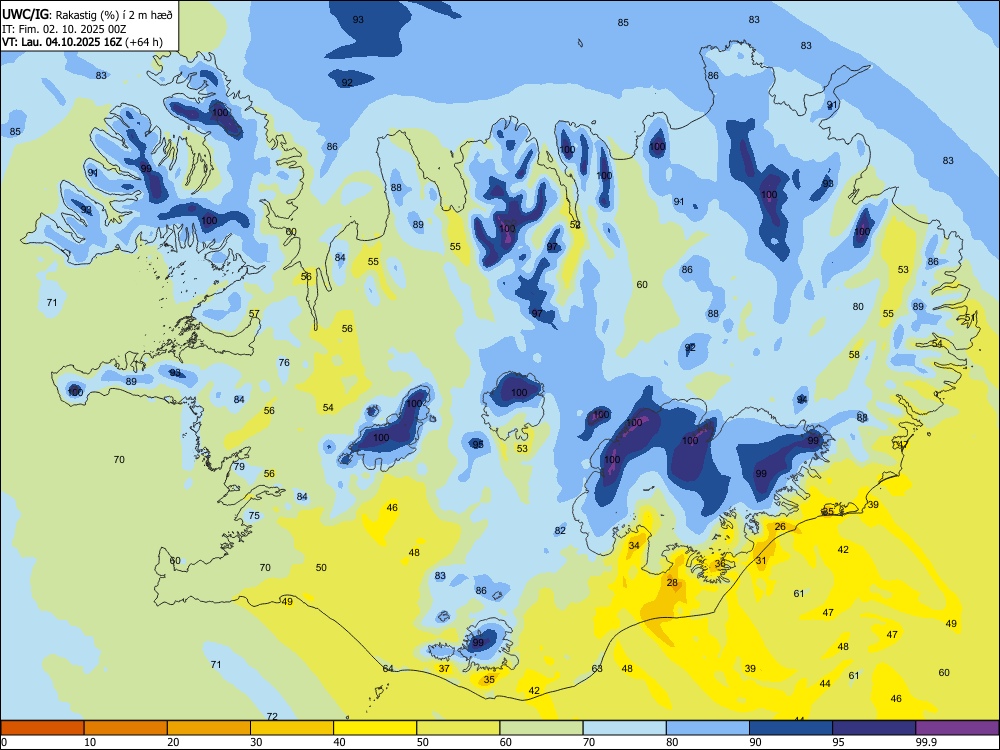Click the title text 'UWC/IG: Rakastig (%) í 2 m hæð'

click(x=87, y=14)
